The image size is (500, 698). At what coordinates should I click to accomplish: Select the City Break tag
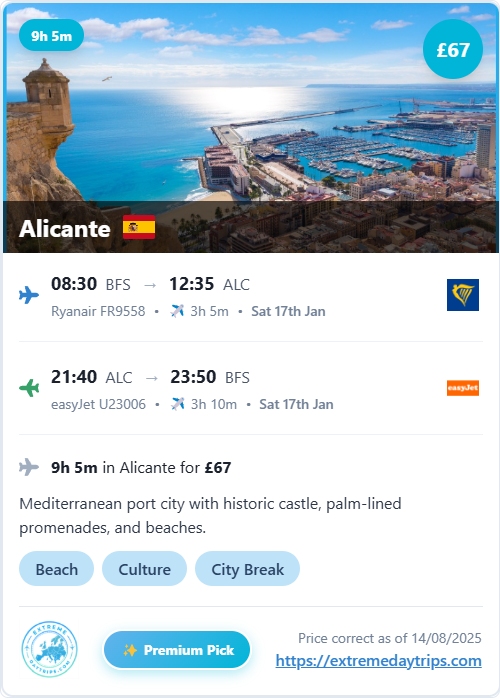[x=248, y=569]
